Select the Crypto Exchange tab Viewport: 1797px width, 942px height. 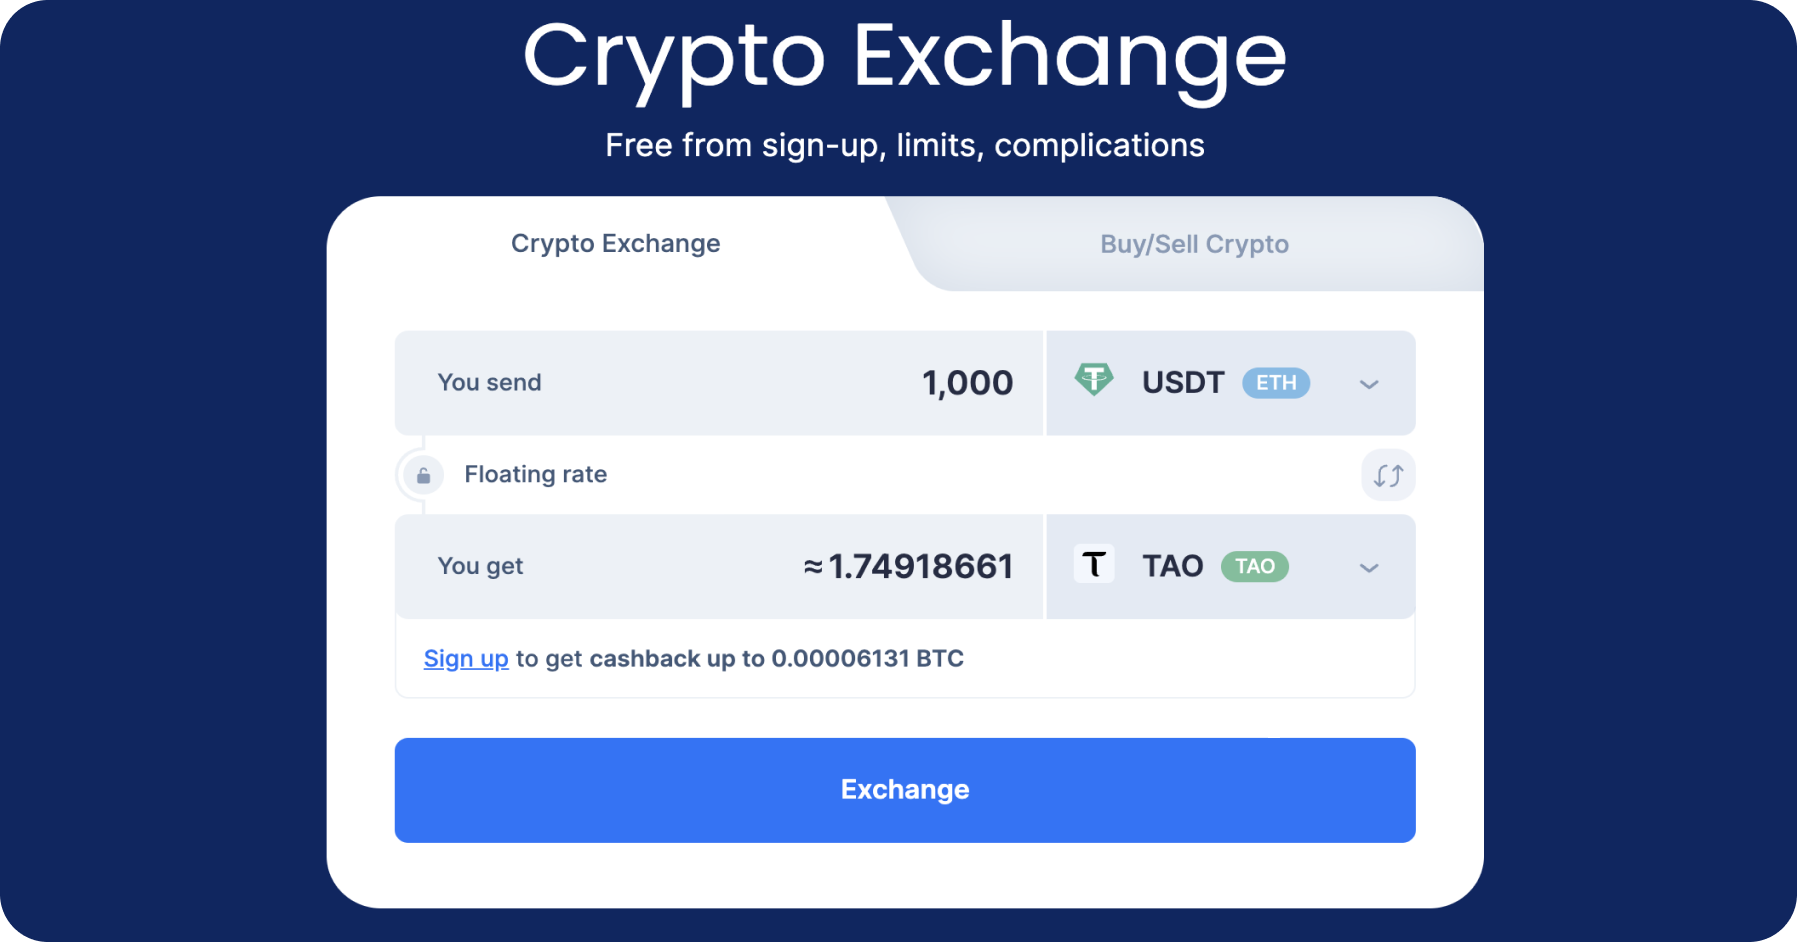(616, 243)
